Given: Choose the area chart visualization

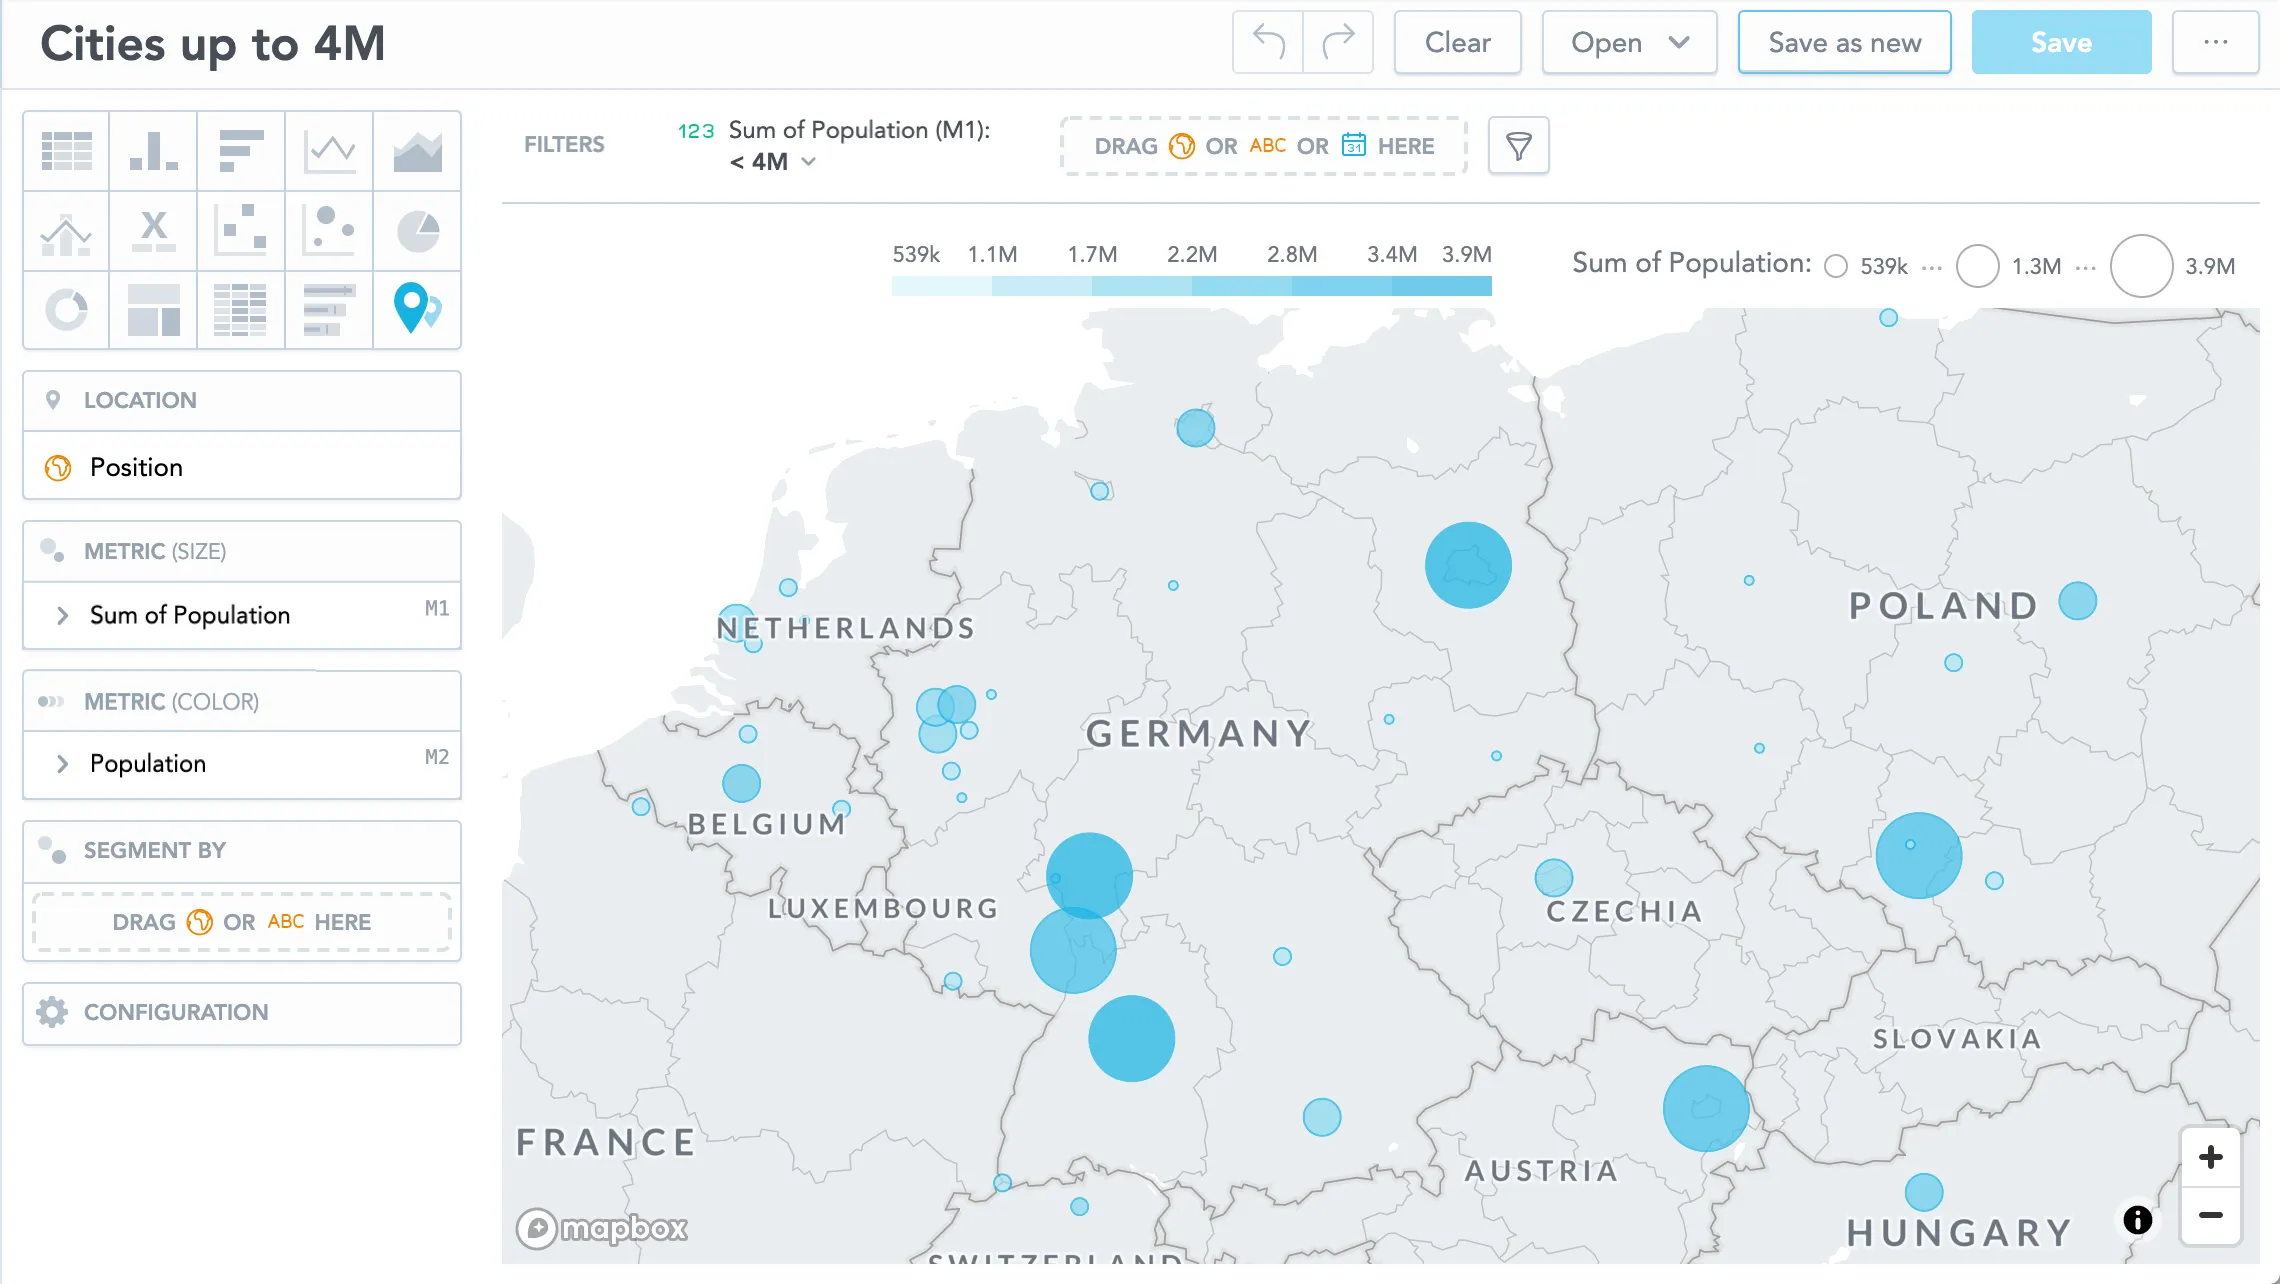Looking at the screenshot, I should (x=416, y=150).
